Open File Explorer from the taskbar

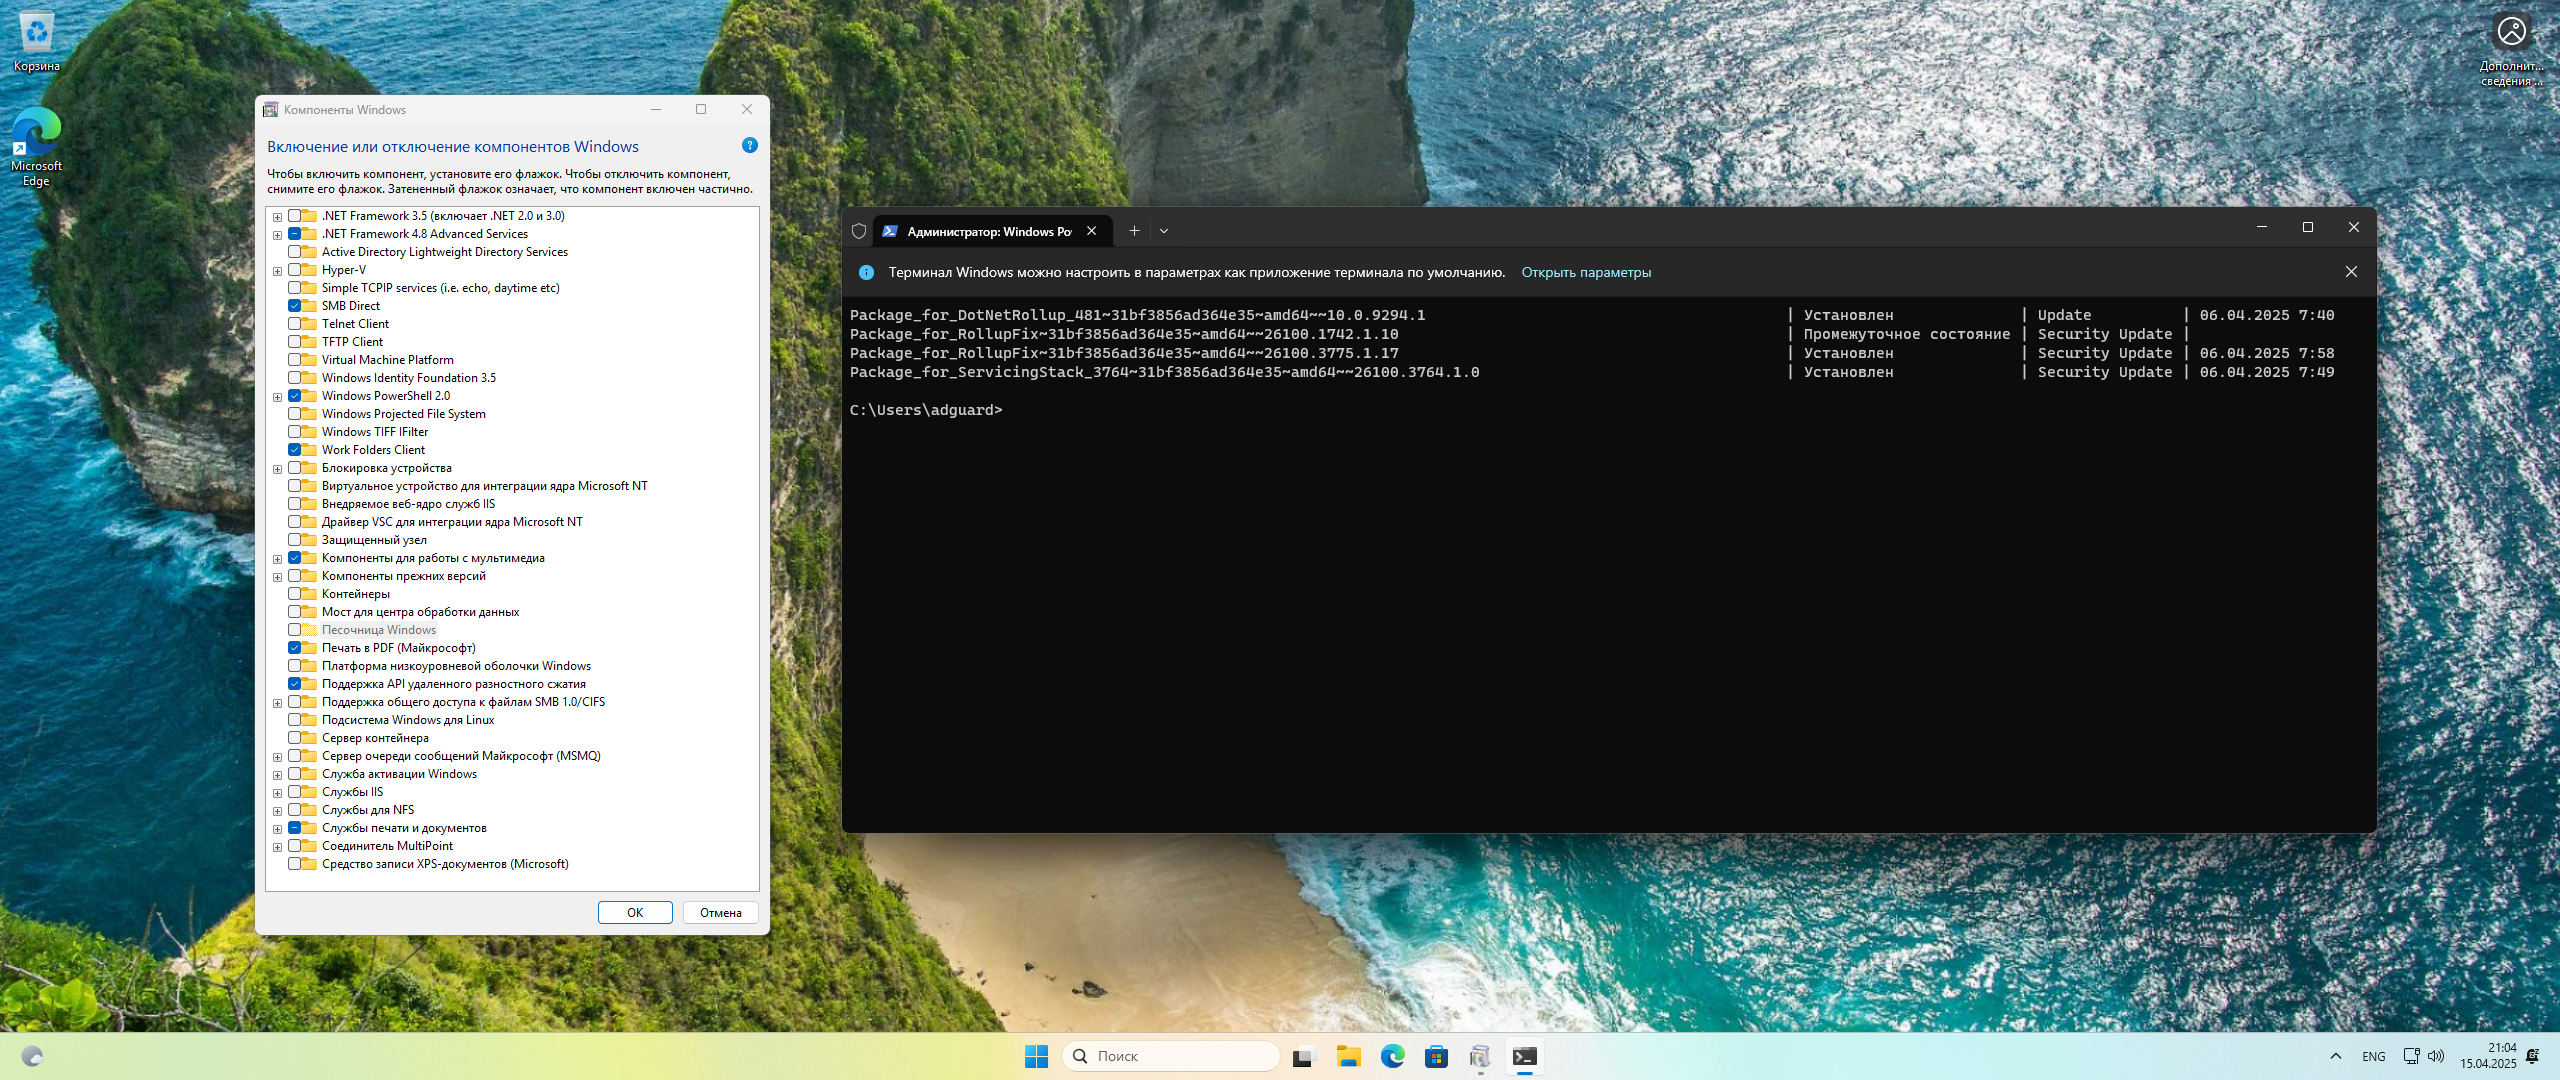[1349, 1056]
